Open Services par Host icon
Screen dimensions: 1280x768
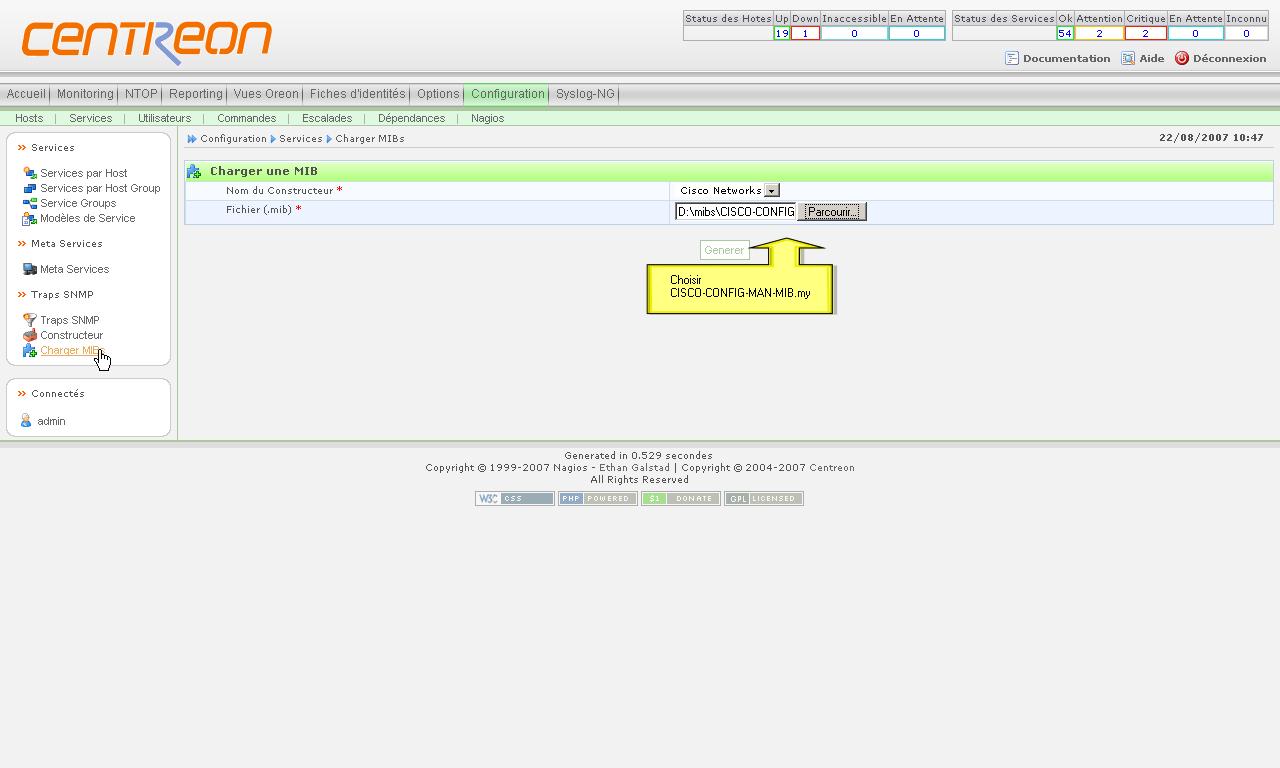30,173
